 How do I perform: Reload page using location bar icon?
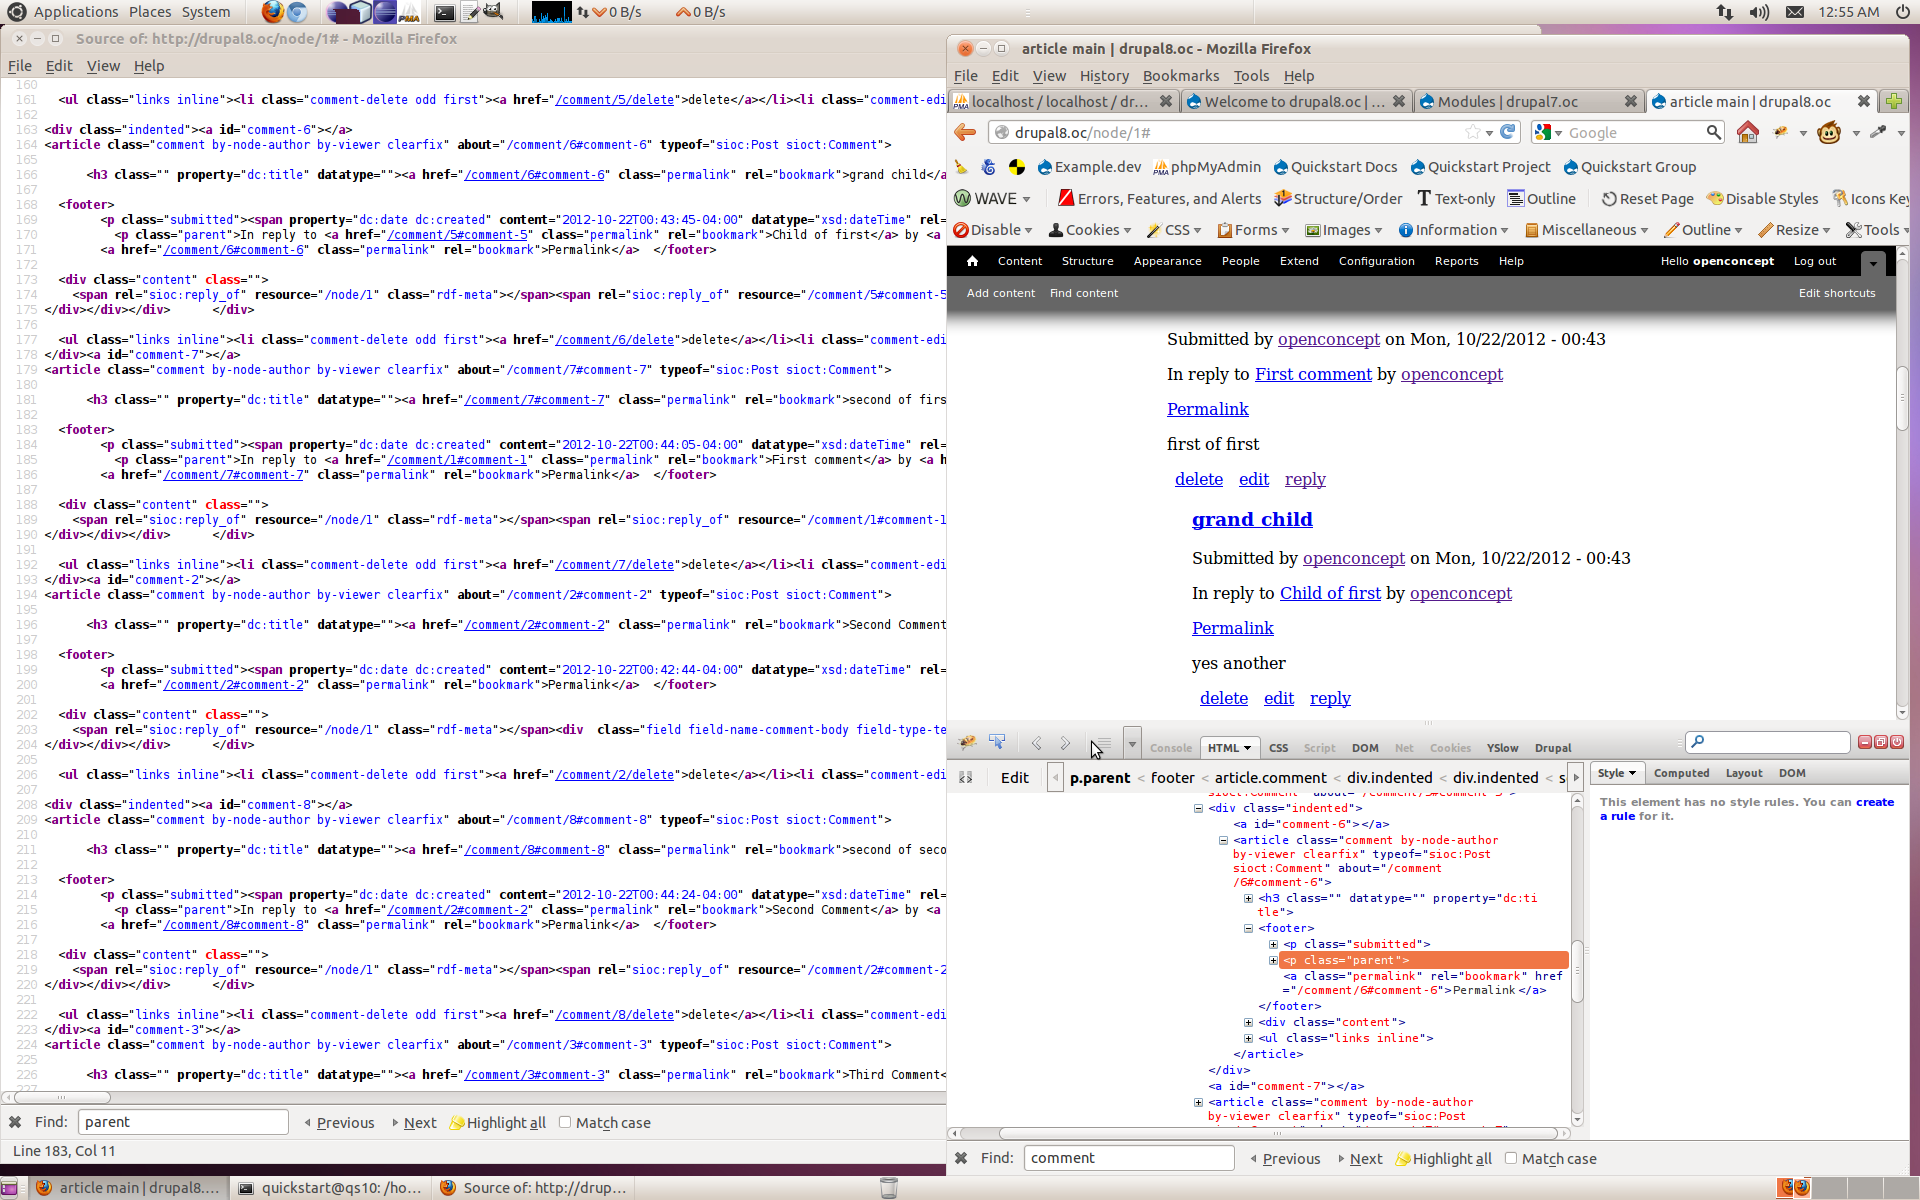tap(1509, 132)
